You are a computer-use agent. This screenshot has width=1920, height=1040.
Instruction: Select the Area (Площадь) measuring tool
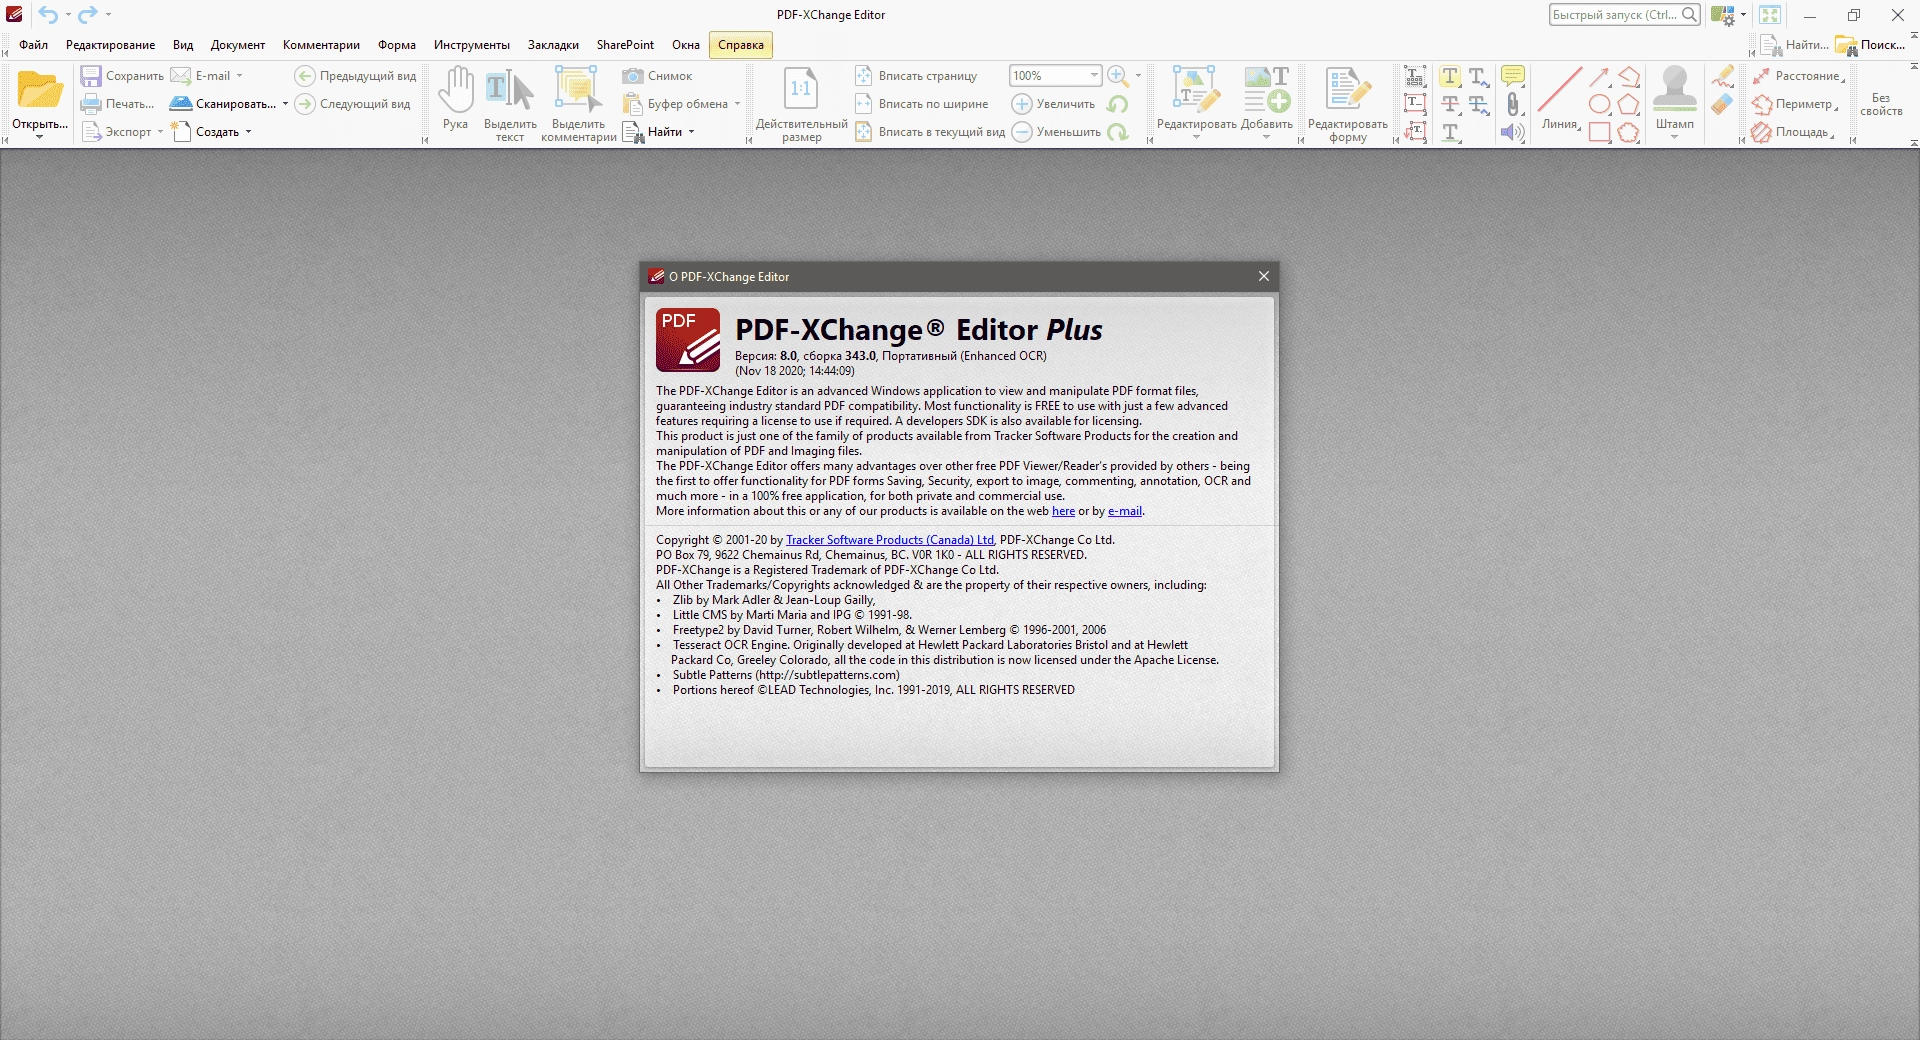[1791, 132]
